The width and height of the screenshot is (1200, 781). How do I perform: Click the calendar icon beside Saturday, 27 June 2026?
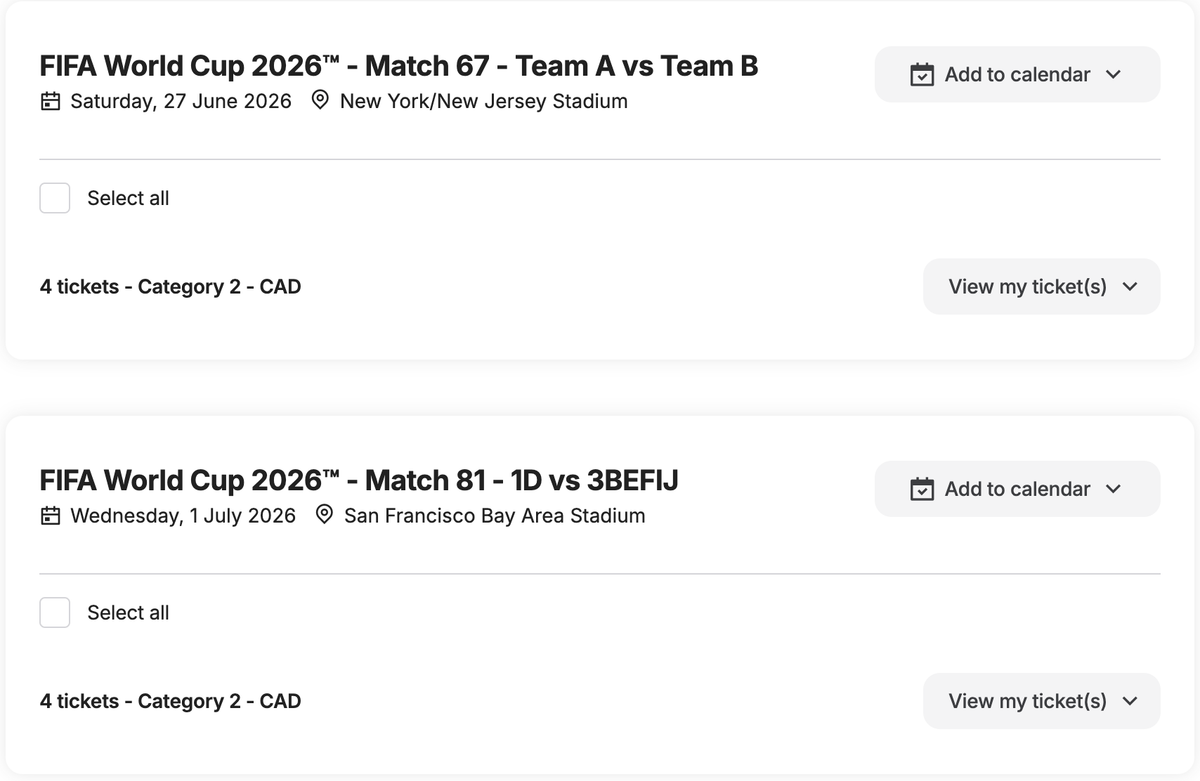coord(50,101)
